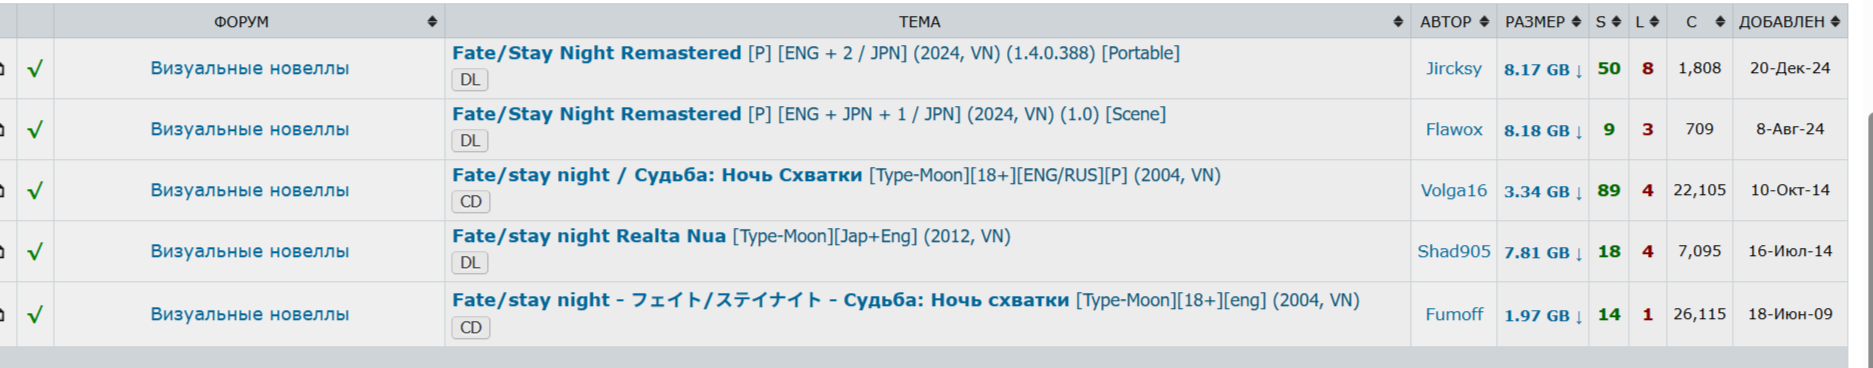This screenshot has height=368, width=1873.
Task: Click the DL tag under Remastered Portable topic
Action: [x=470, y=80]
